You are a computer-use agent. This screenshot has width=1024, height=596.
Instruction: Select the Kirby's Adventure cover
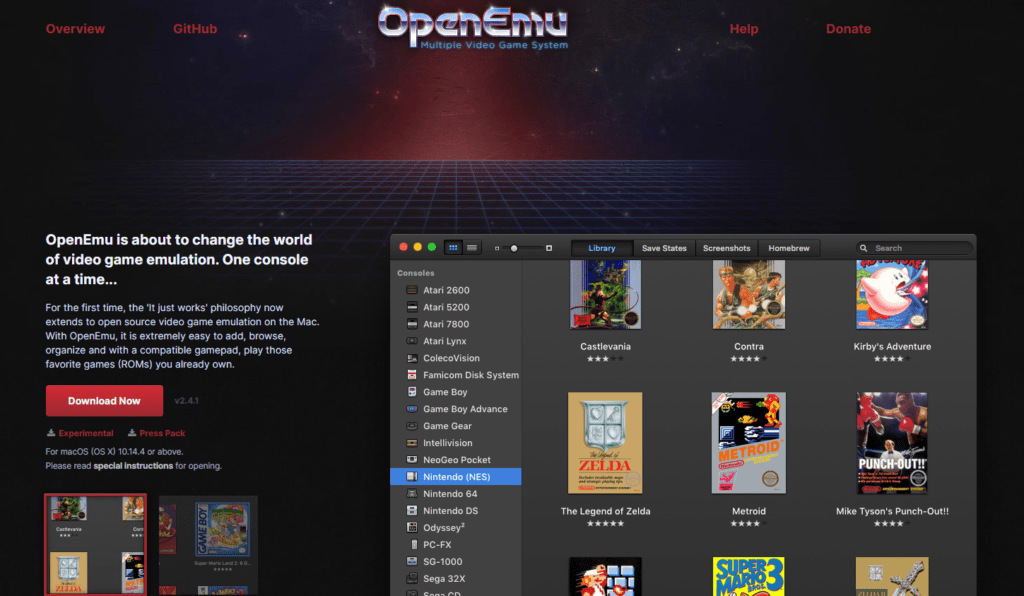tap(892, 294)
